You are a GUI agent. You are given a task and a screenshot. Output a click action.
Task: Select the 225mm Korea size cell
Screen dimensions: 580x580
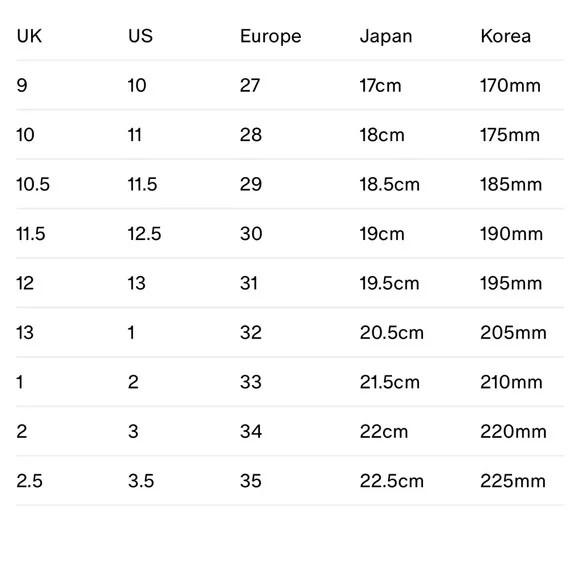pyautogui.click(x=513, y=481)
